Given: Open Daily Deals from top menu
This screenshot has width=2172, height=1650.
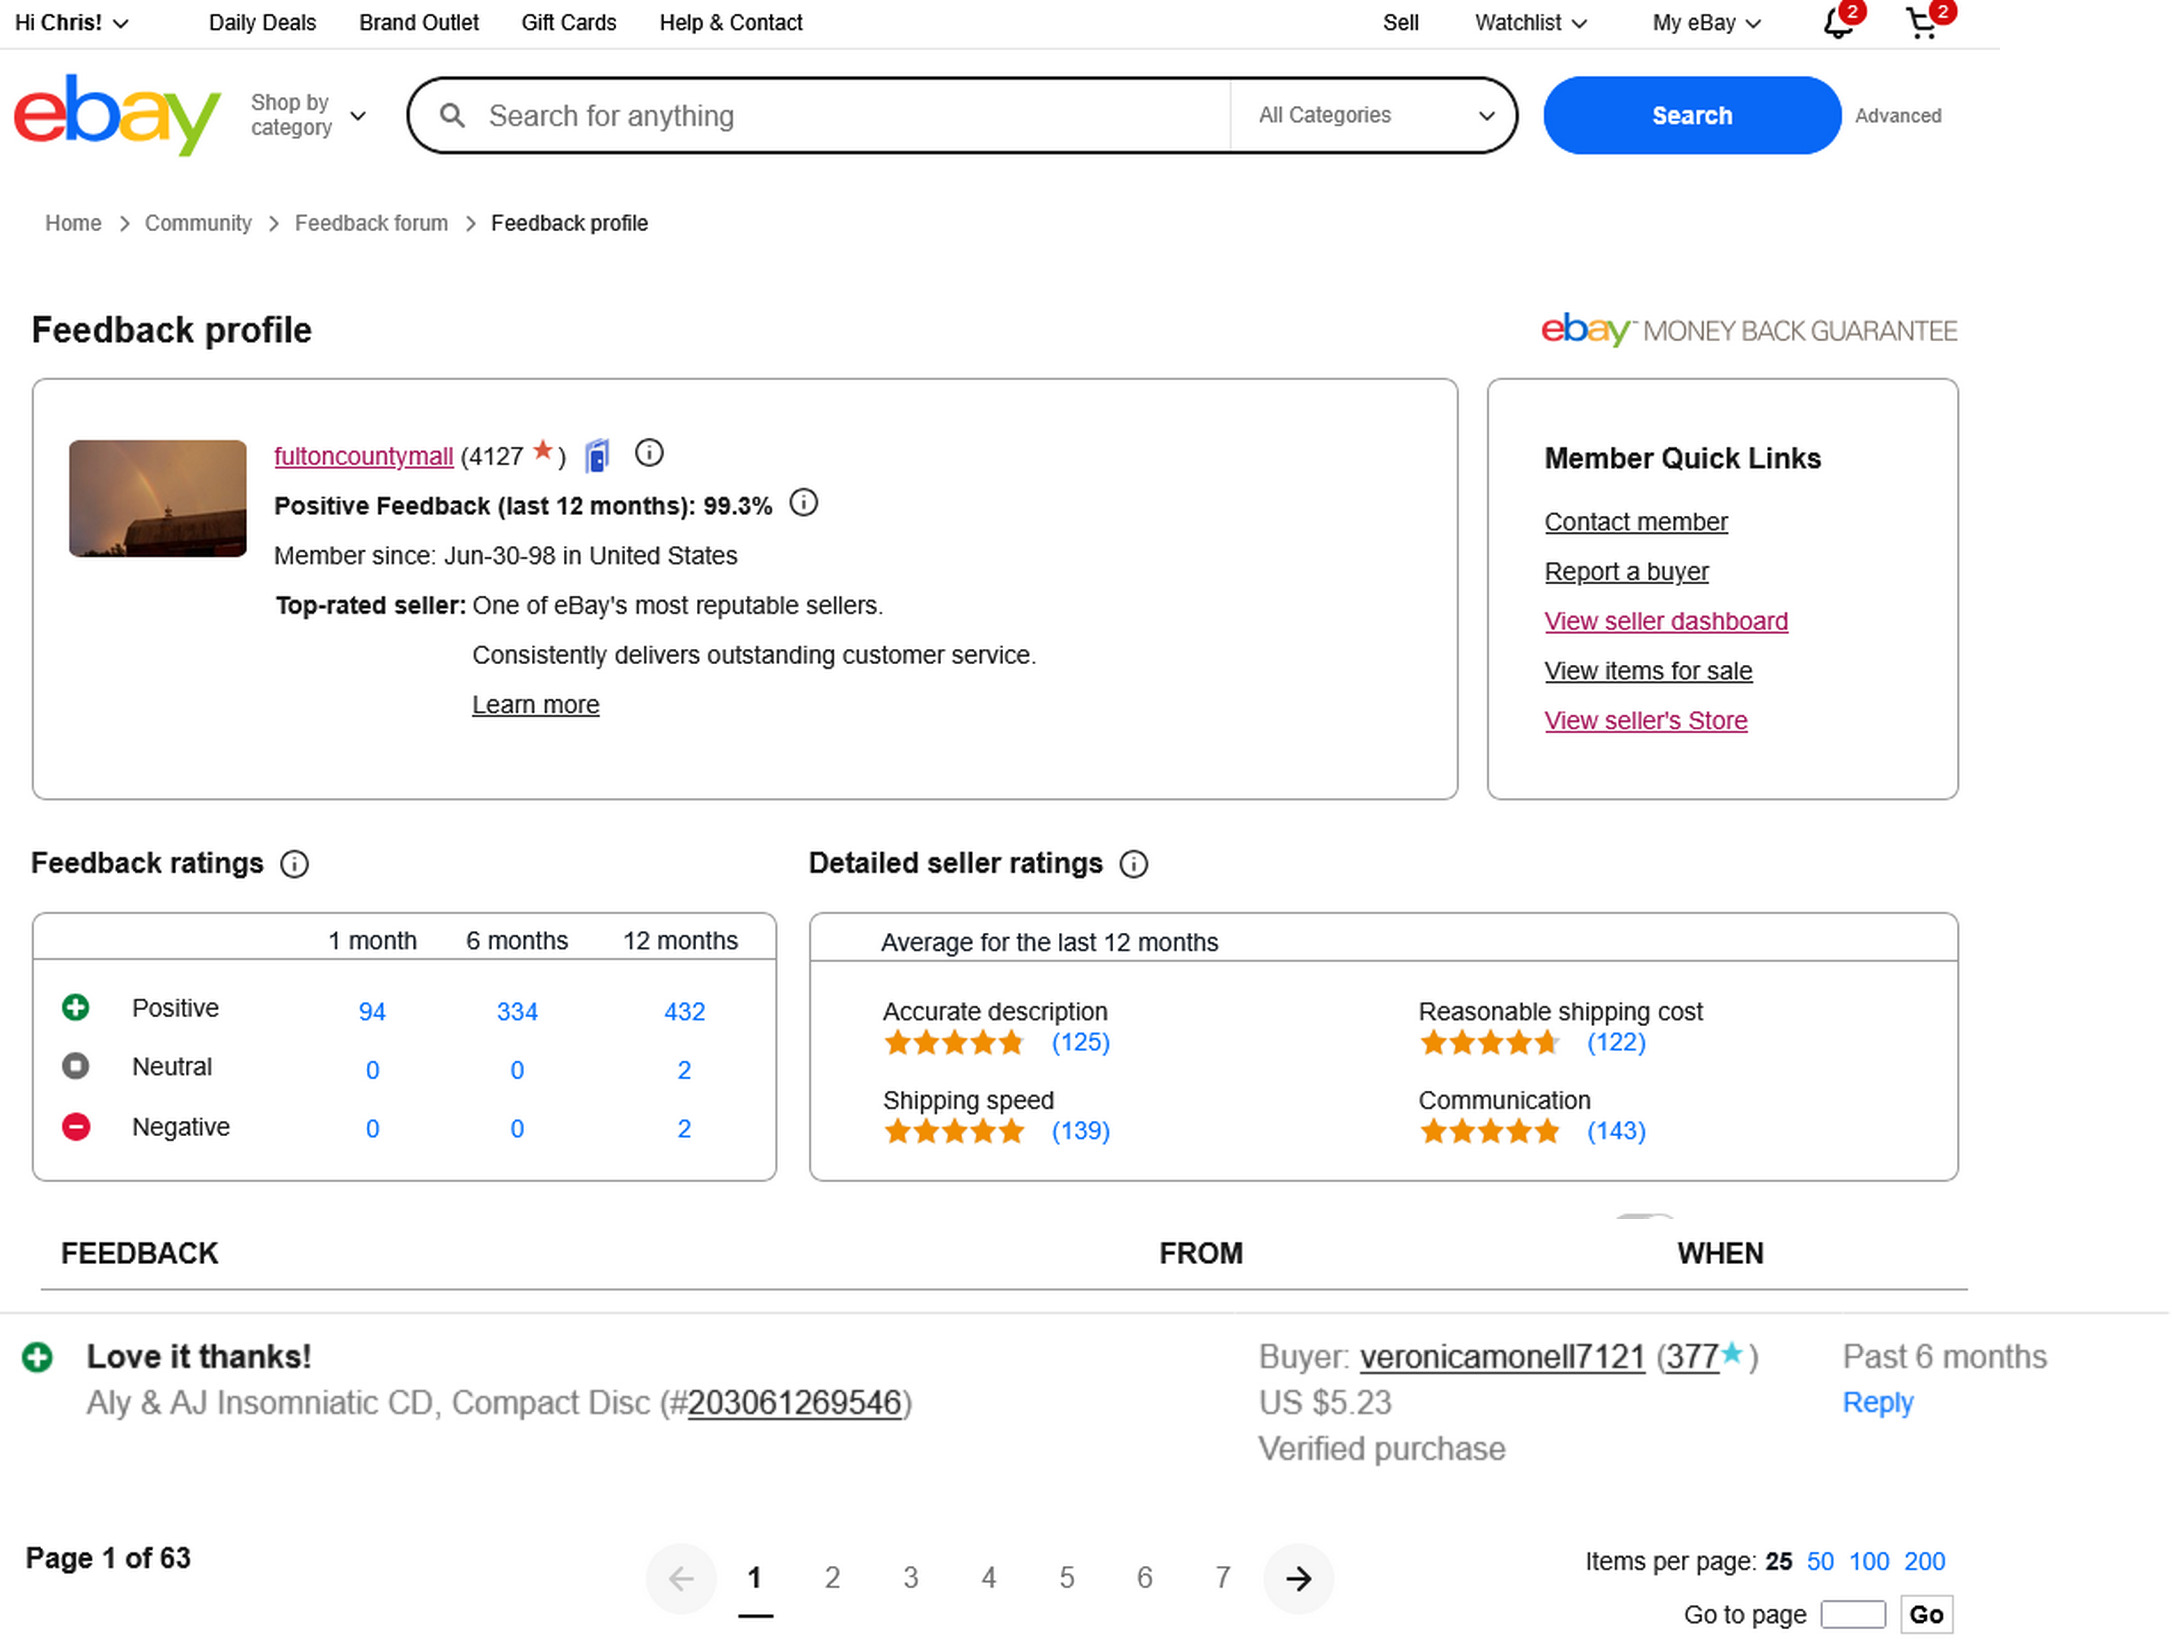Looking at the screenshot, I should point(262,23).
